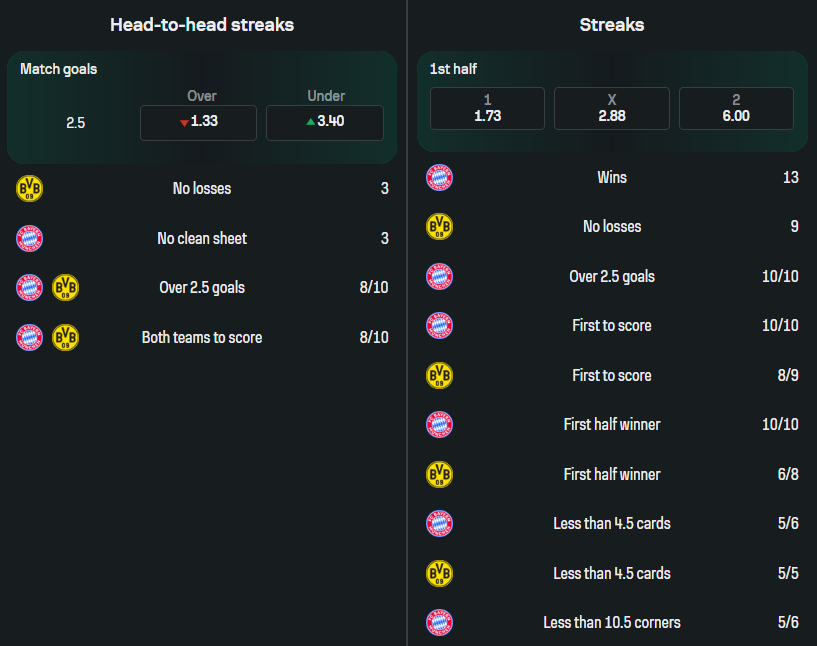Click Bayern crest beside No clean sheet
This screenshot has width=817, height=646.
click(30, 238)
